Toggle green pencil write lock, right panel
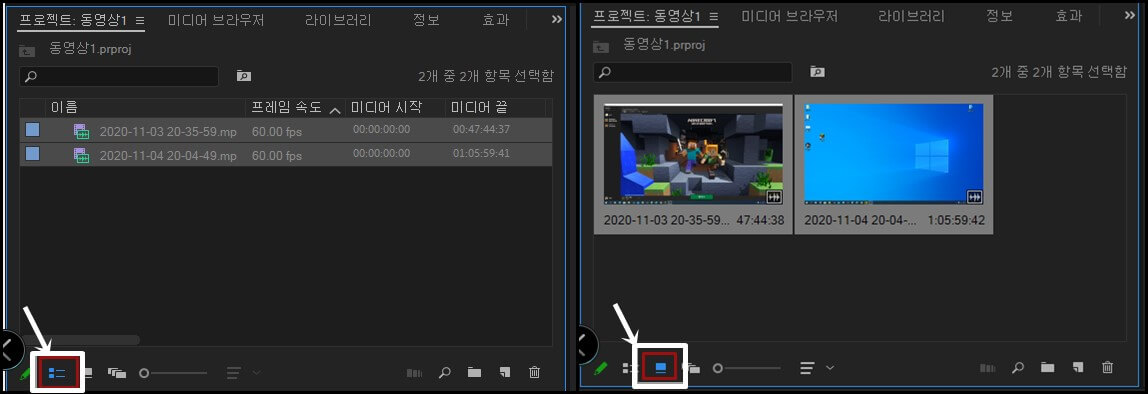This screenshot has width=1148, height=394. coord(600,368)
